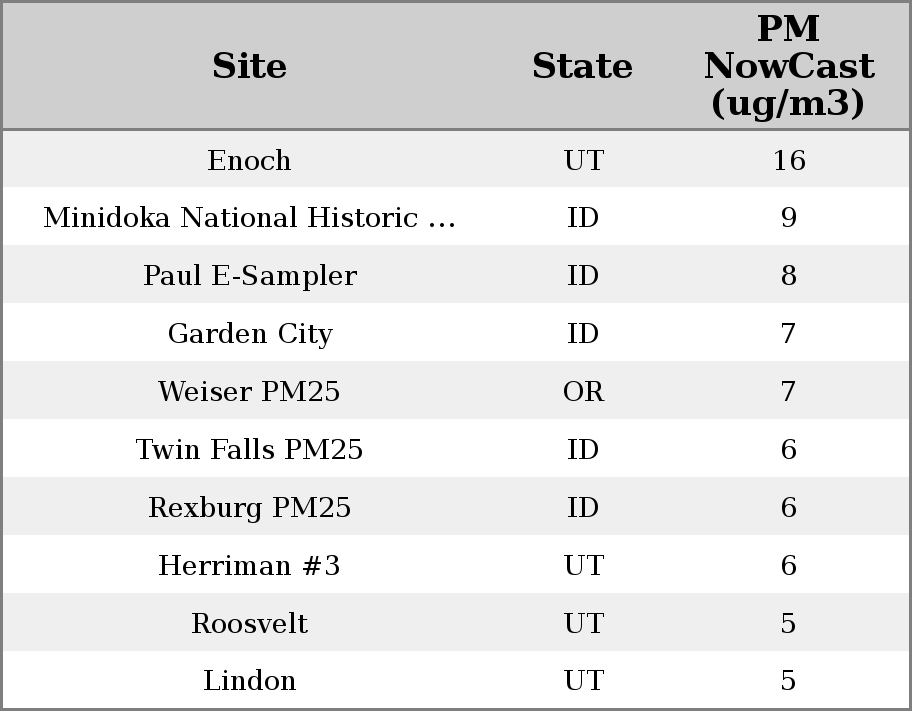This screenshot has height=711, width=912.
Task: Select Rexburg PM25 in the table
Action: 249,508
